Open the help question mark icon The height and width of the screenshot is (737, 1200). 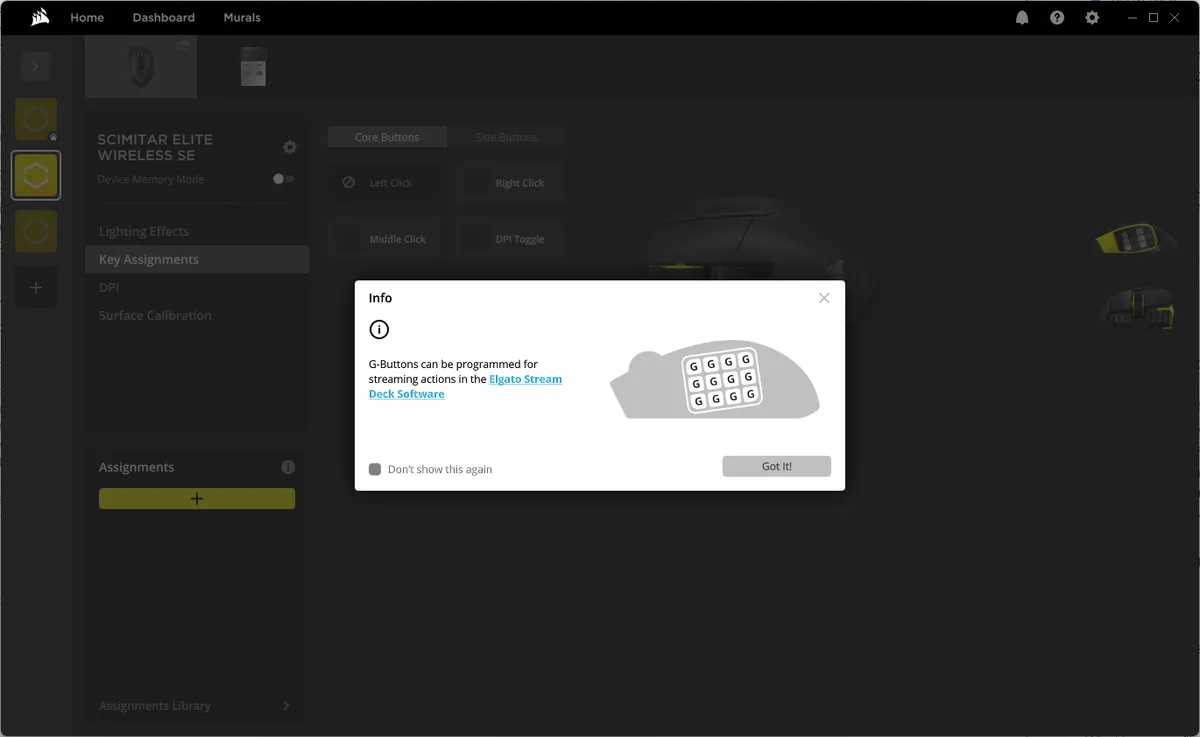(x=1057, y=18)
